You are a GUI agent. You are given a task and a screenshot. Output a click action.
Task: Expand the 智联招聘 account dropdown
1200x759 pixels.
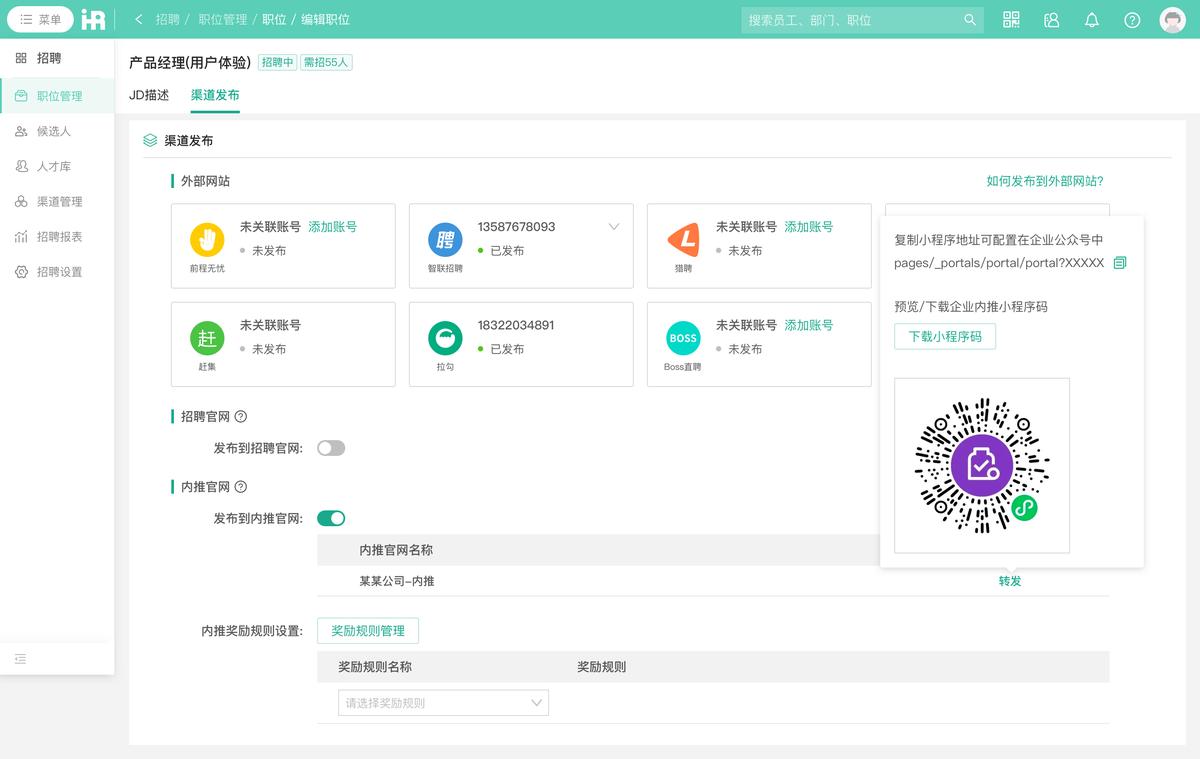click(x=613, y=227)
